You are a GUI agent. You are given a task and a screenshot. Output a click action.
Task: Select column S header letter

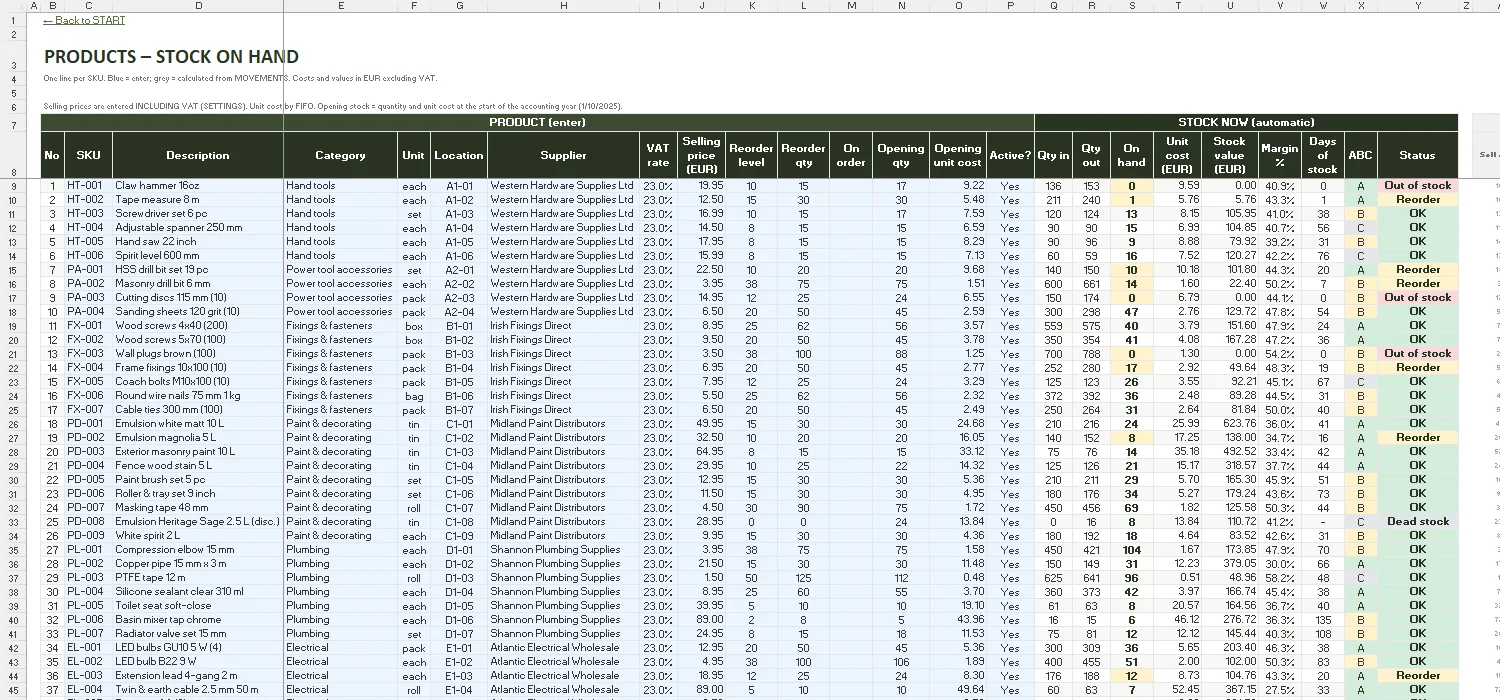(x=1131, y=6)
